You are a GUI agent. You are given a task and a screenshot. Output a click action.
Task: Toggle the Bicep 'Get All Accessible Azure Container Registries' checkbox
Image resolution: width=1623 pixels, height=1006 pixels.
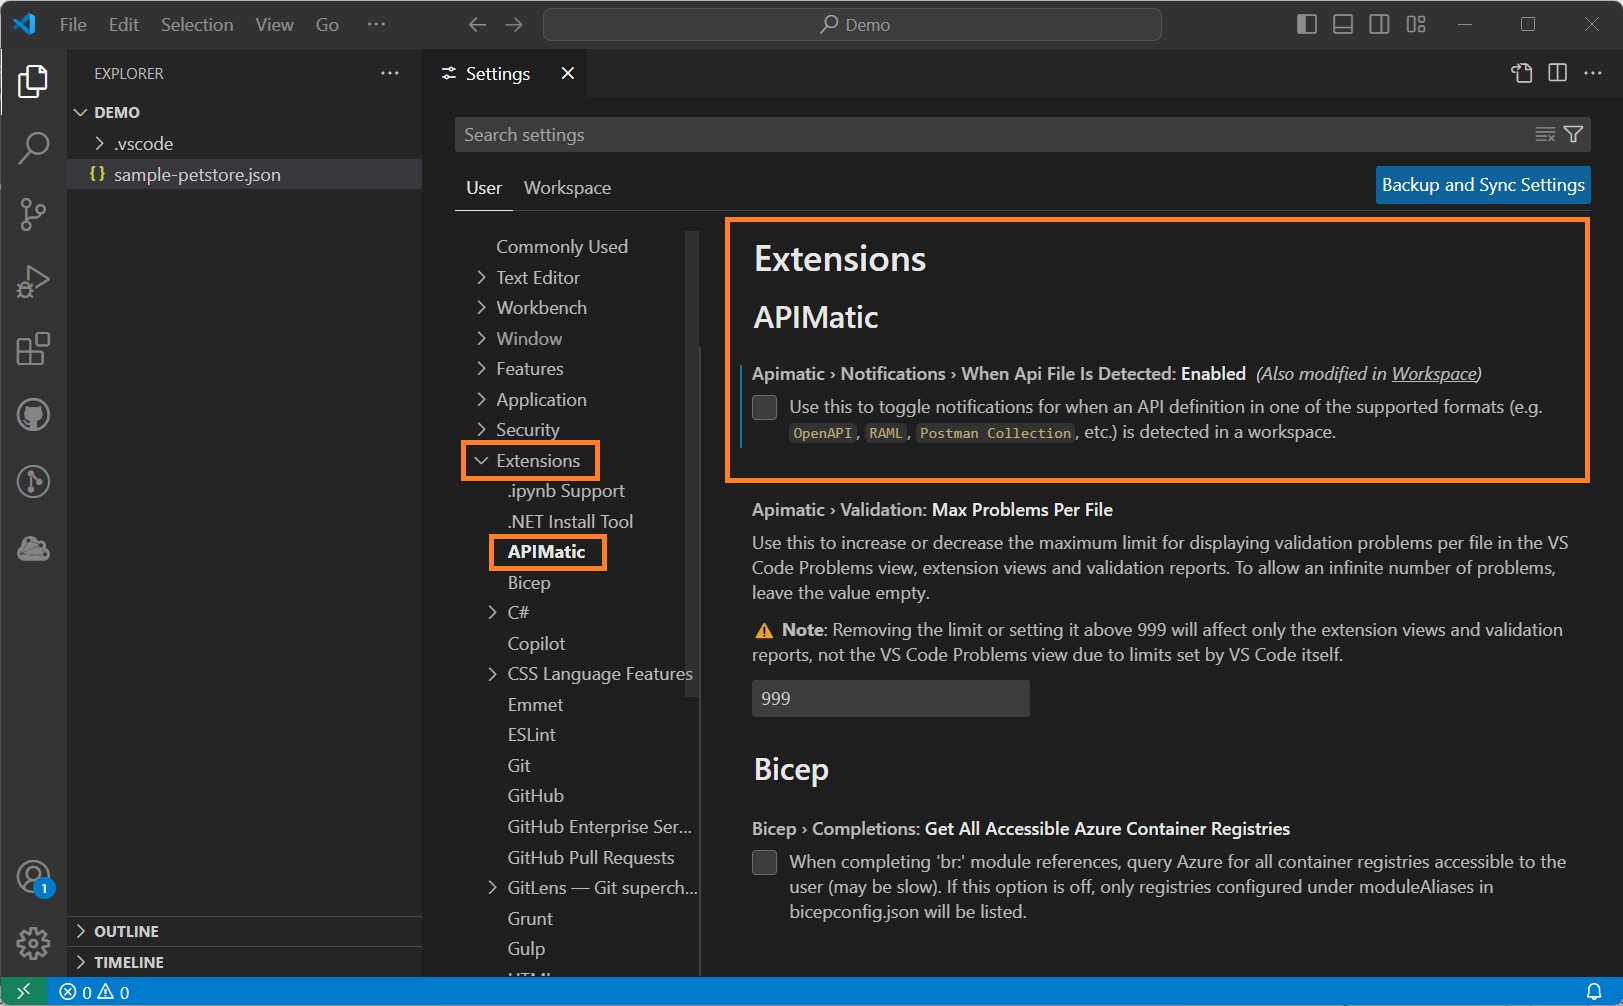click(765, 862)
